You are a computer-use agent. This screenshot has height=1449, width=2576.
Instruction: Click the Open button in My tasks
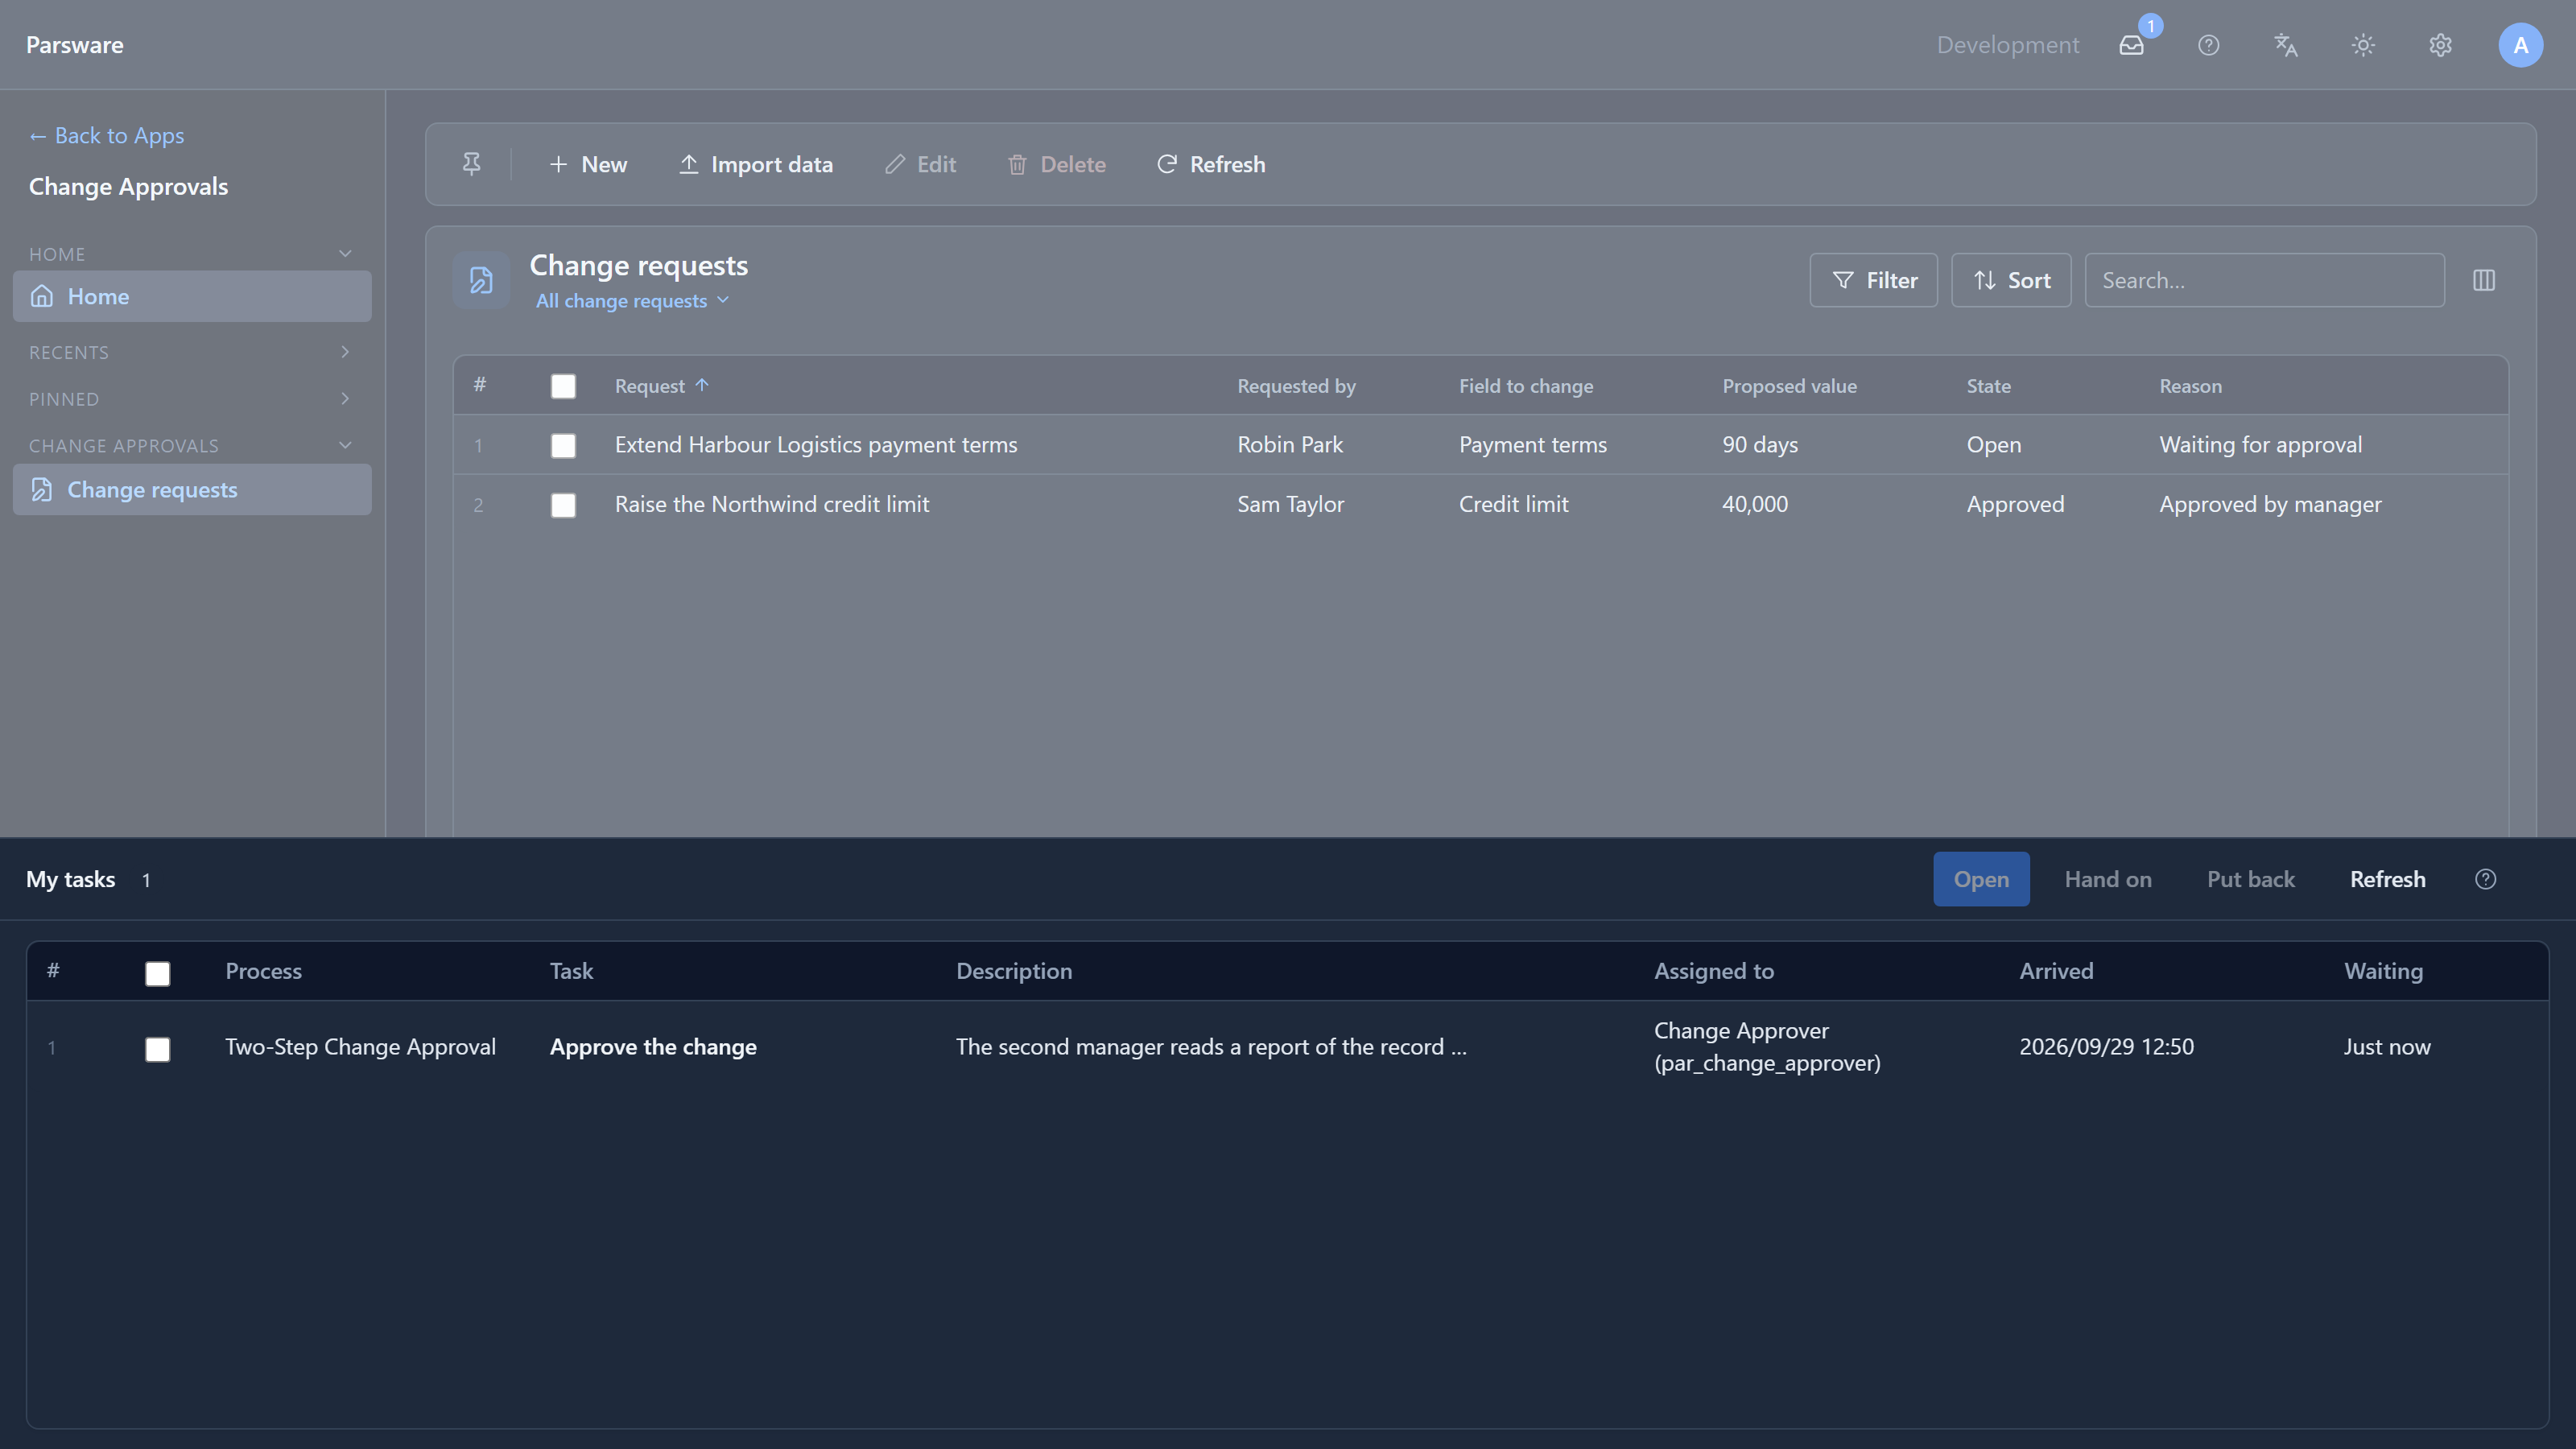click(1981, 879)
